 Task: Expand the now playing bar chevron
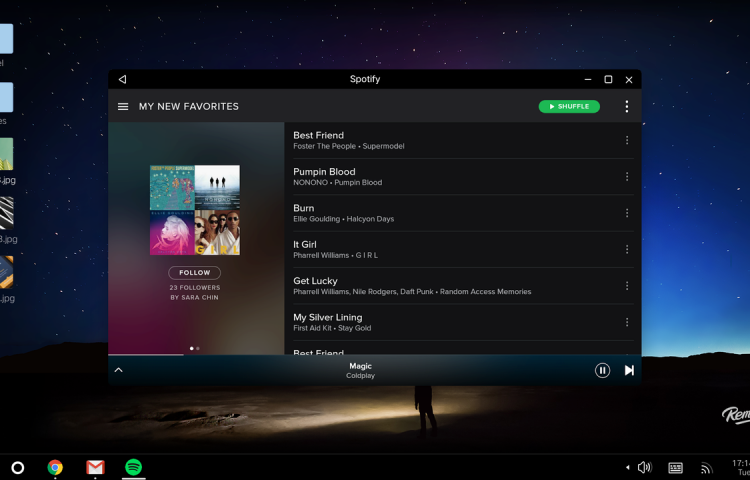point(118,370)
